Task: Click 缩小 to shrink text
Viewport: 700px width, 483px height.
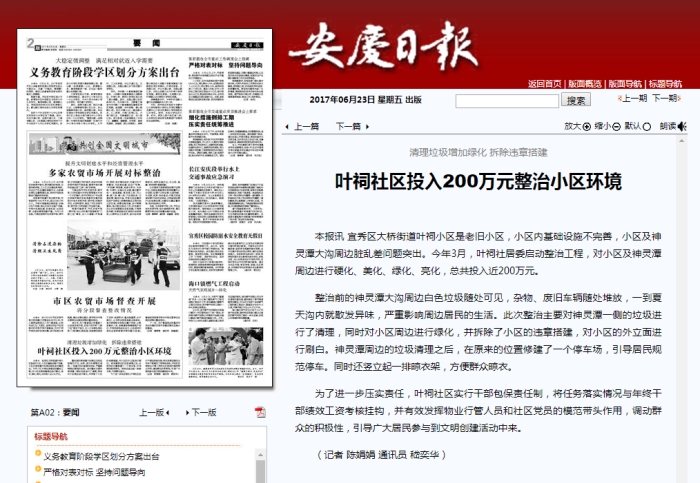Action: coord(603,126)
